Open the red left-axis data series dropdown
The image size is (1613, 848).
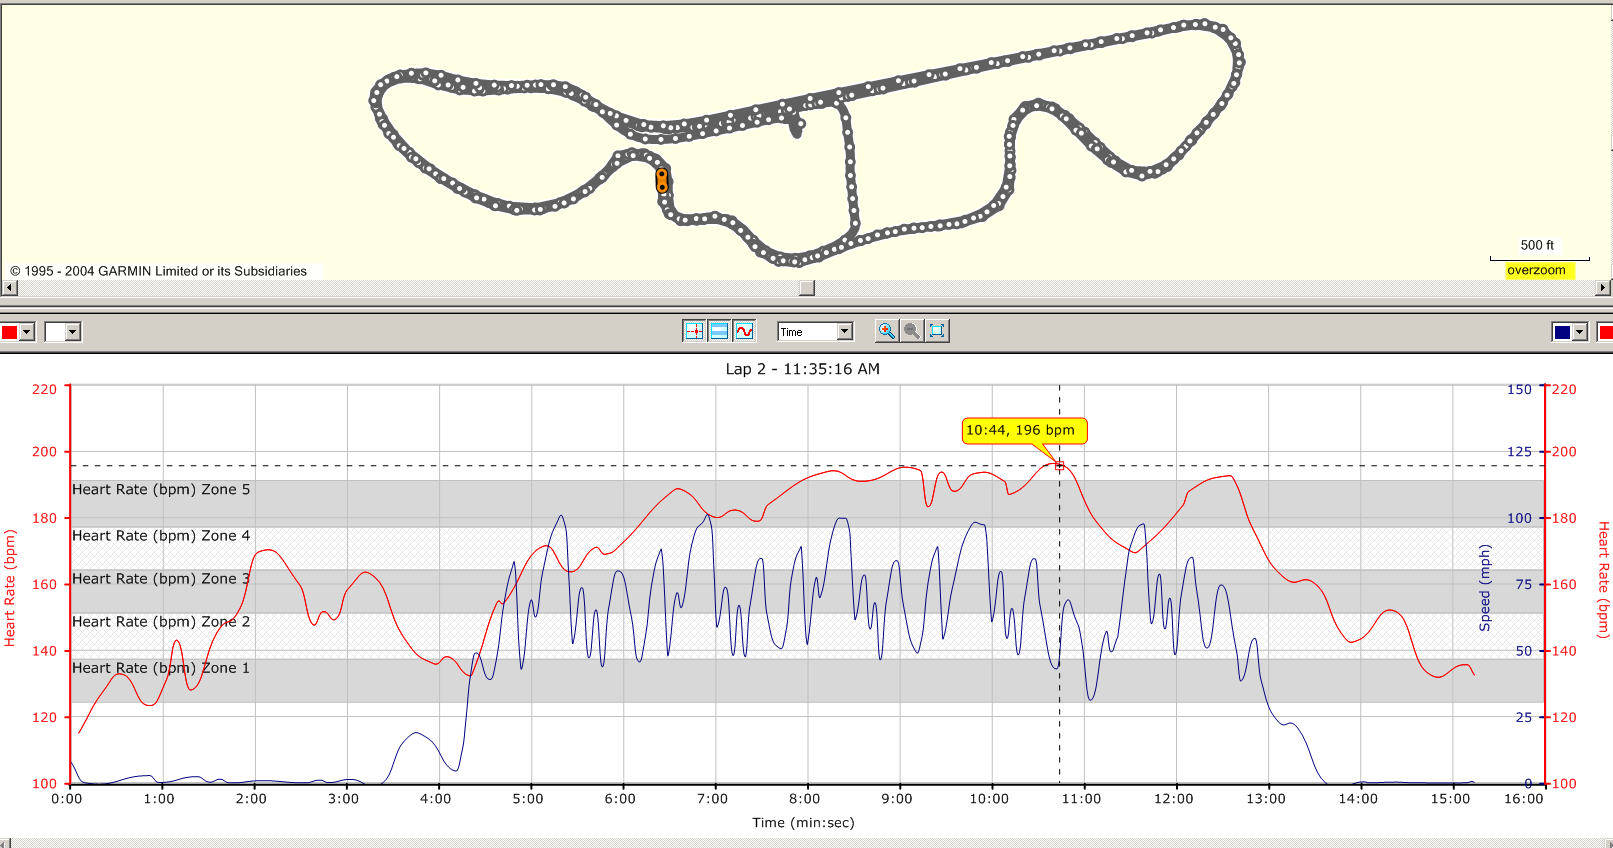tap(27, 332)
